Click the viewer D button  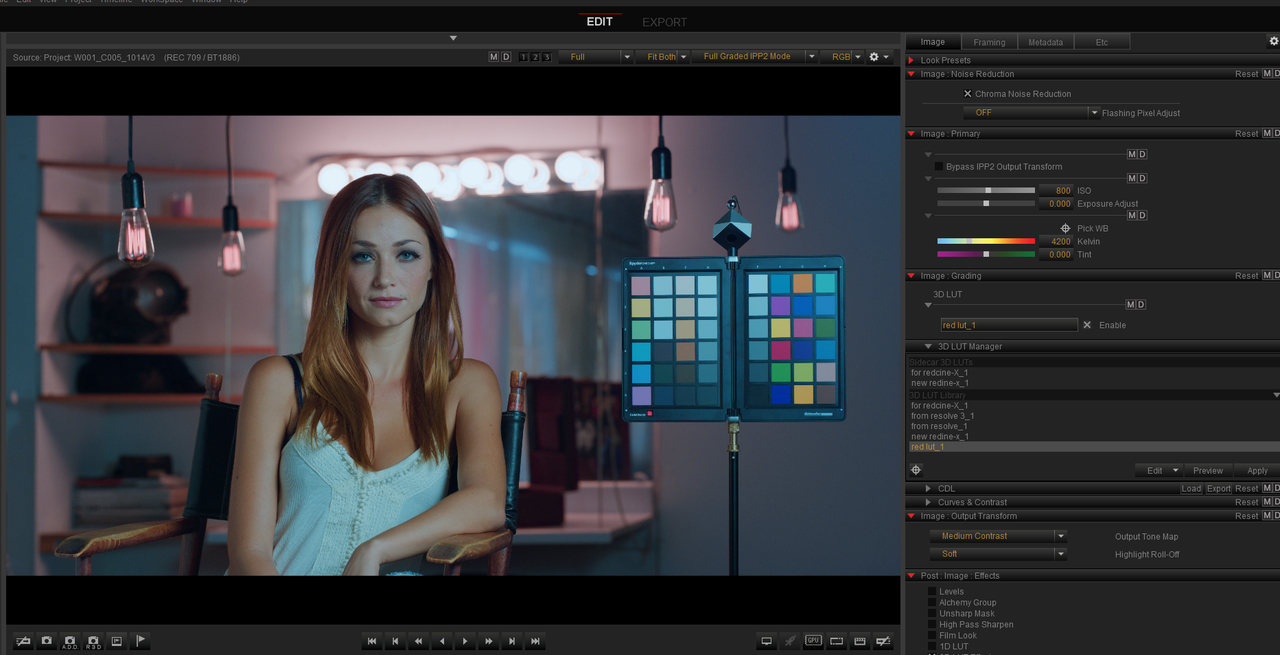(506, 57)
